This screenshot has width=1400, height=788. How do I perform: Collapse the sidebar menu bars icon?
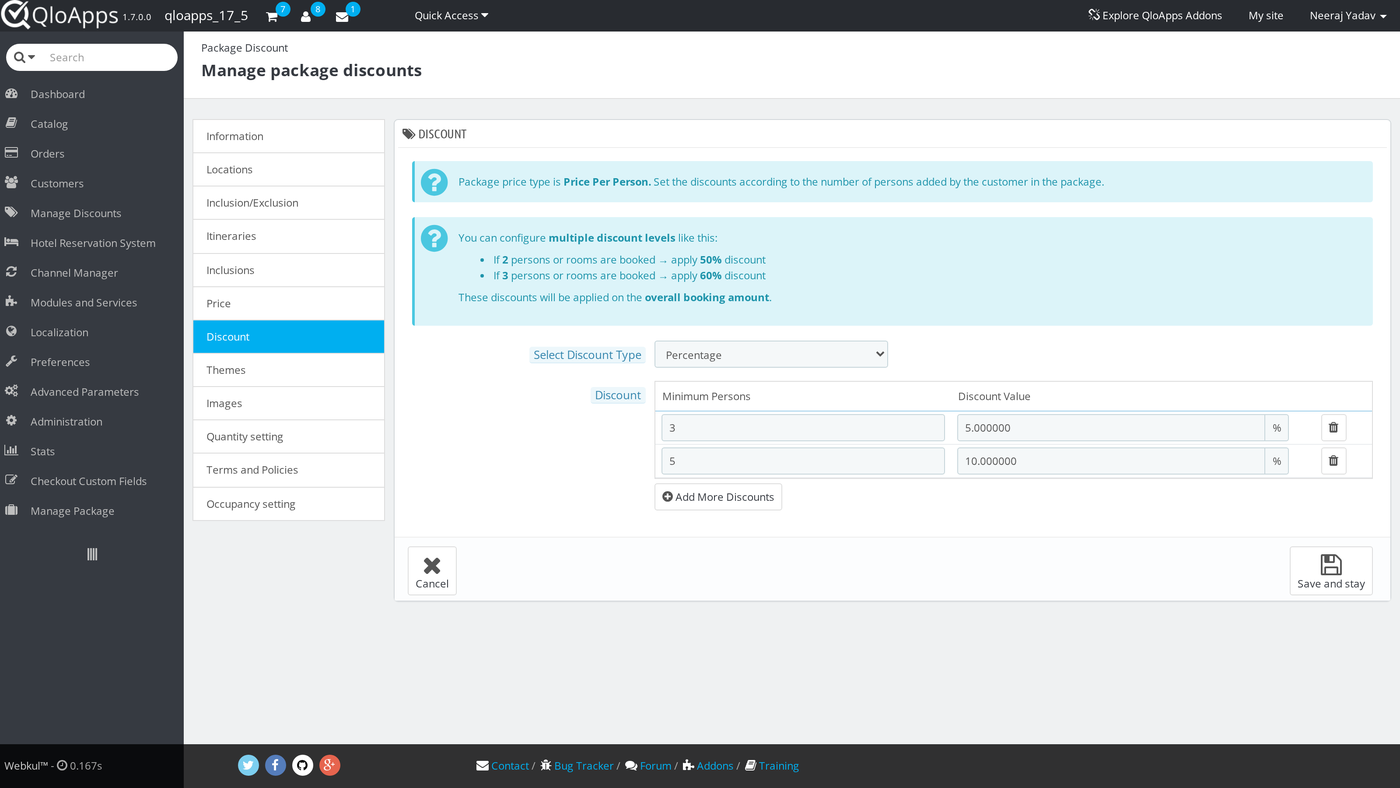click(92, 554)
